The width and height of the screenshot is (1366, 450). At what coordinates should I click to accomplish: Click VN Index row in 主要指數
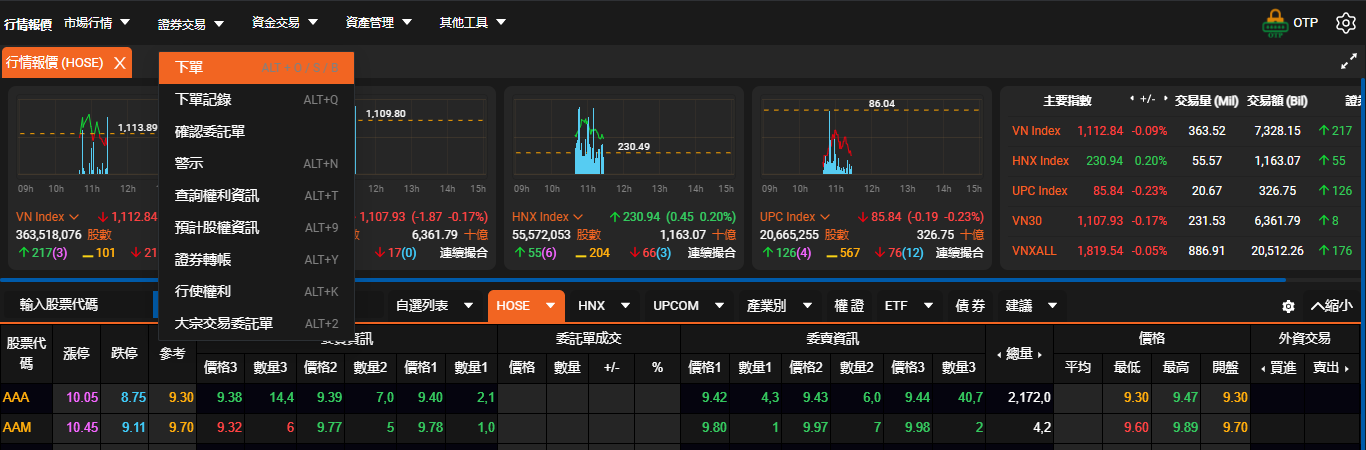click(x=1183, y=131)
